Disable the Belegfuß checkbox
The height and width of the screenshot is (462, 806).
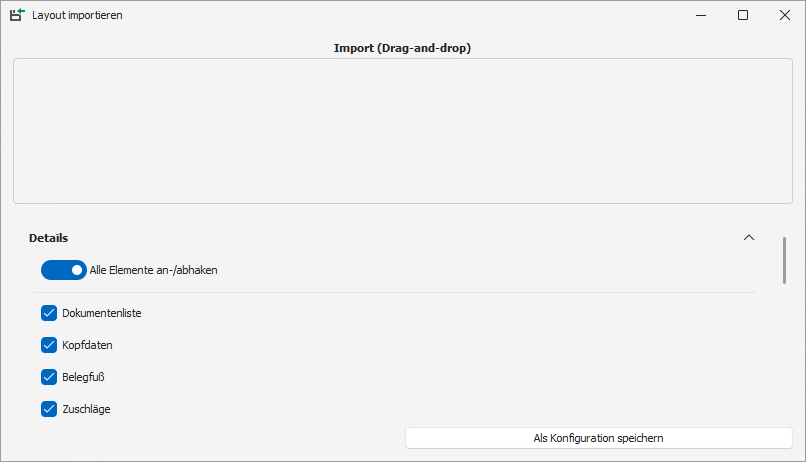pos(49,377)
